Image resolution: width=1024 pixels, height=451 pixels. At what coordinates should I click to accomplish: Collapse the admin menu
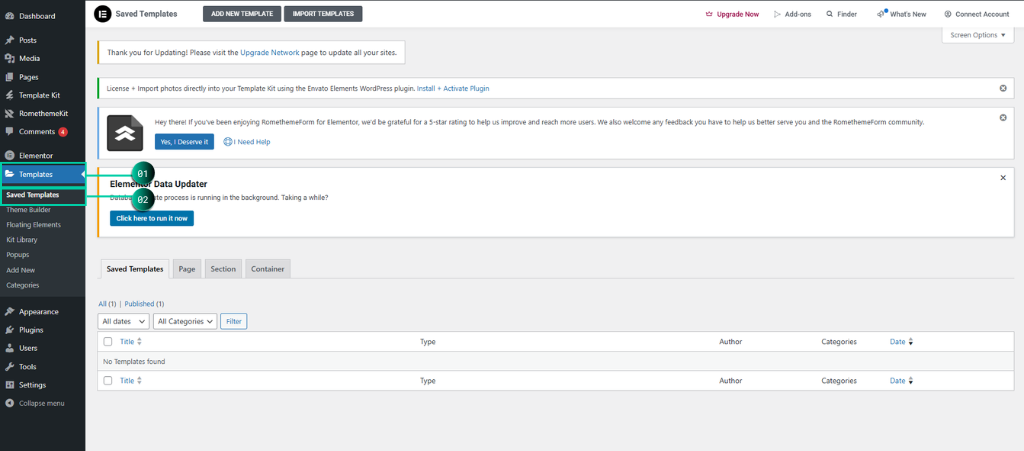(35, 403)
